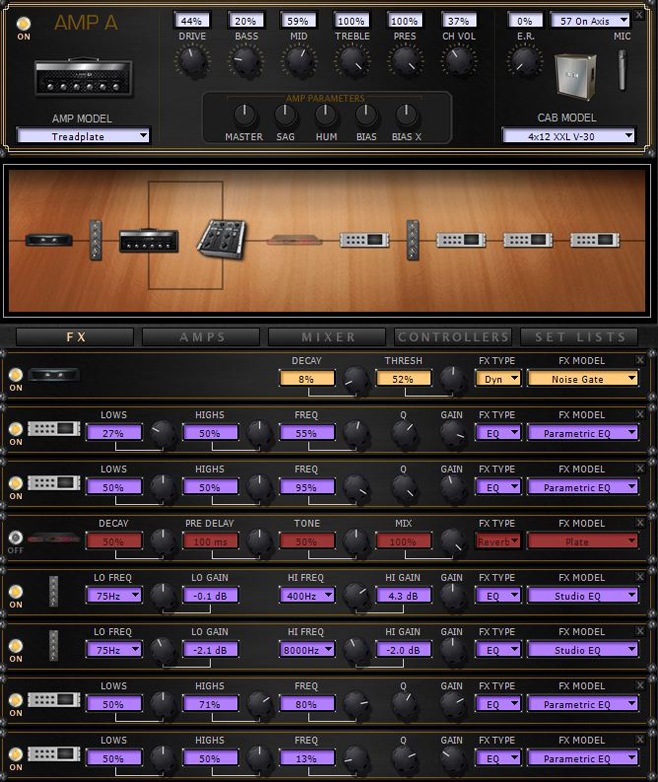Open the Dyn FX type dropdown
The width and height of the screenshot is (658, 782).
pos(498,379)
